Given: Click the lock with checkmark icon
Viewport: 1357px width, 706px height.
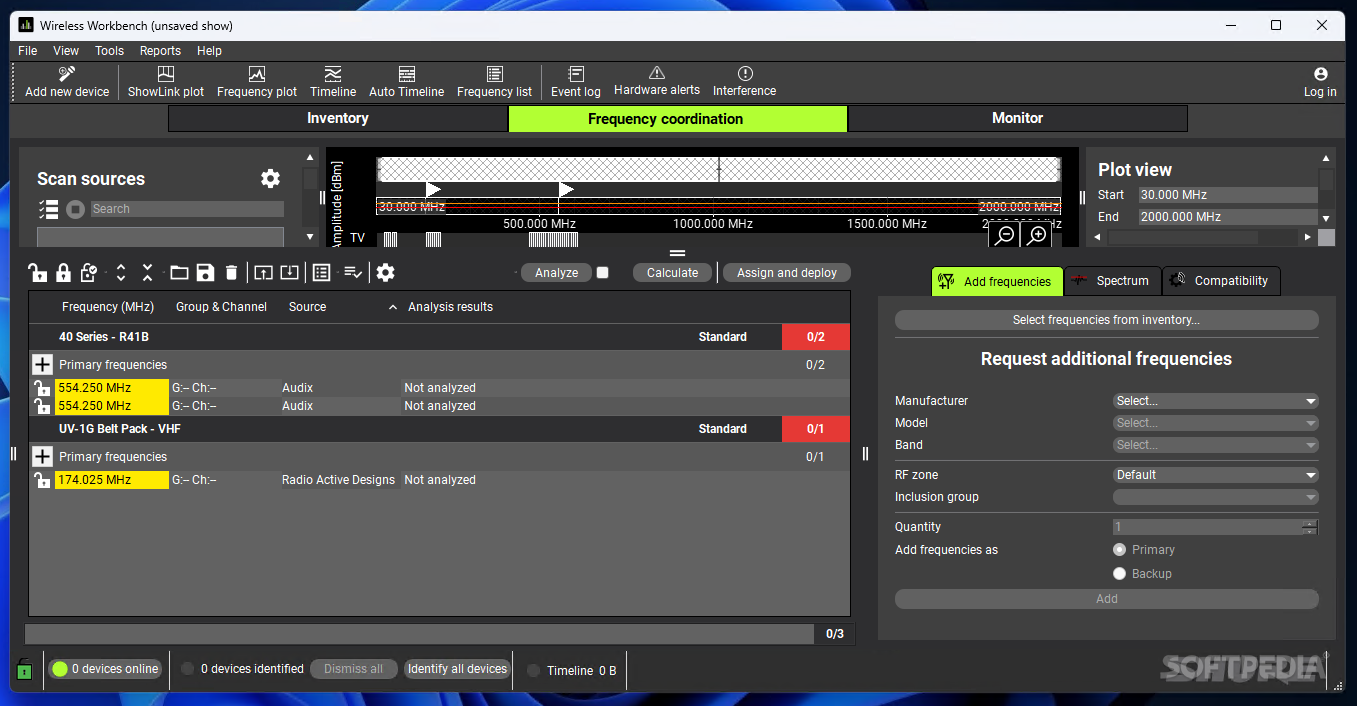Looking at the screenshot, I should coord(89,272).
